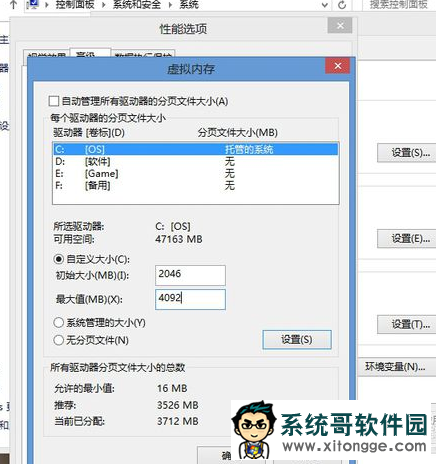Screen dimensions: 436x465
Task: Select drive E: [Game] row
Action: tap(196, 173)
